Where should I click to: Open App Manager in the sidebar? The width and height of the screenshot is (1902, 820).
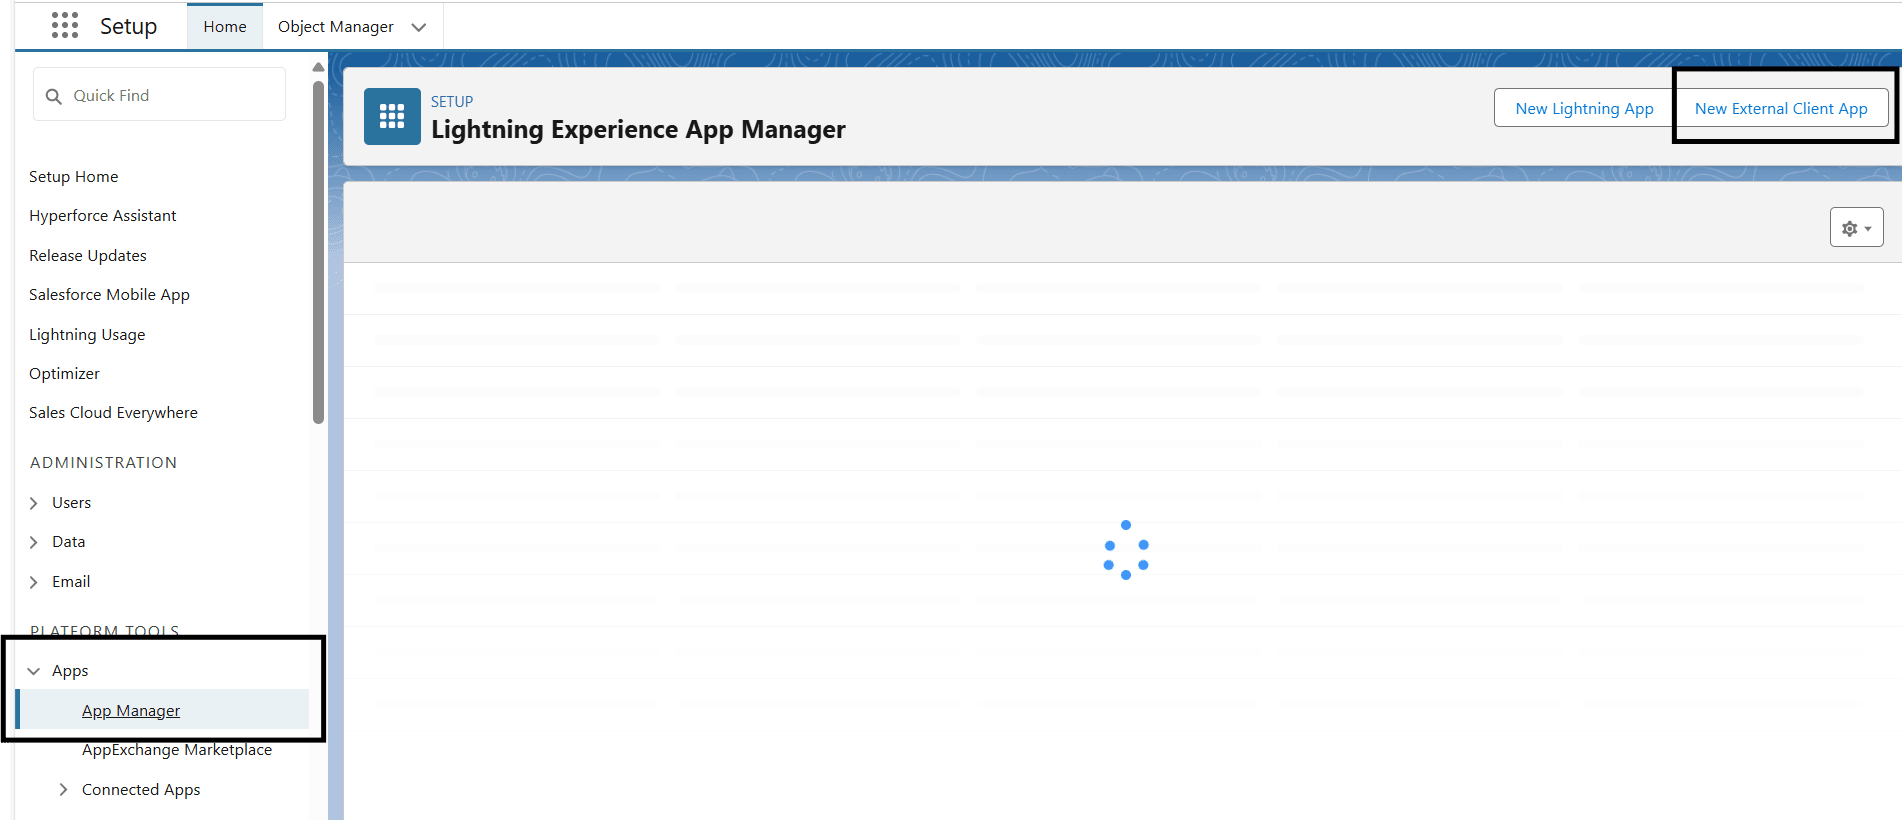pos(131,711)
